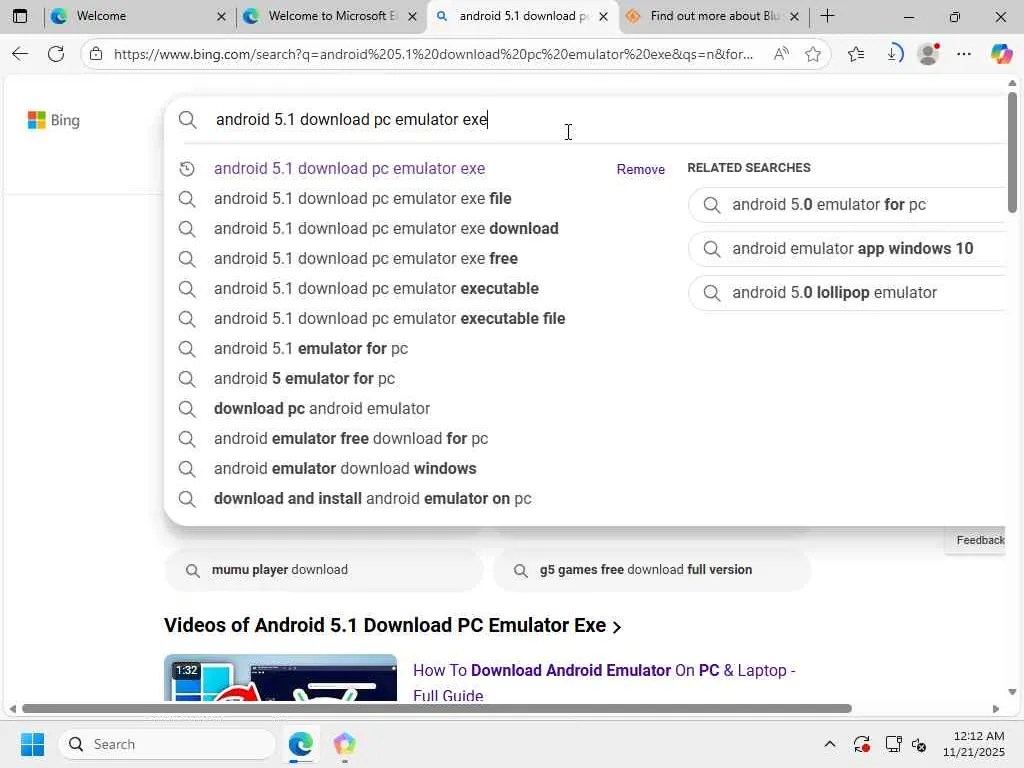Viewport: 1024px width, 768px height.
Task: Pick suggestion download pc android emulator
Action: tap(322, 409)
